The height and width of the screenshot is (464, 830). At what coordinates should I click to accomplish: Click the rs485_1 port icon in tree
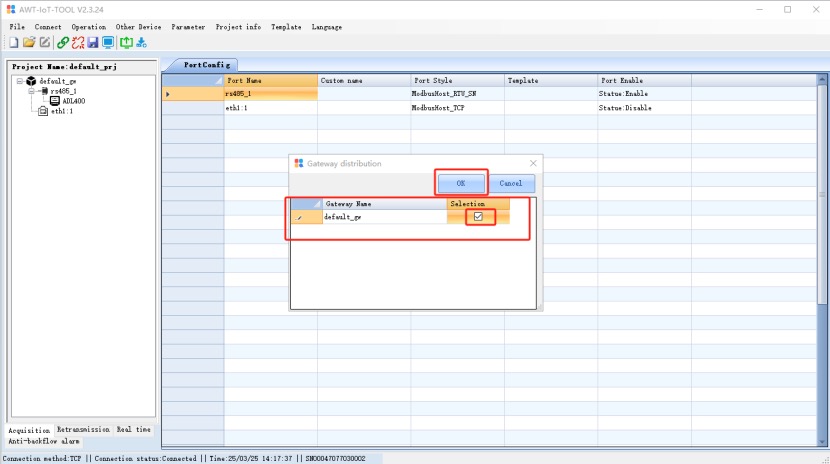(44, 91)
